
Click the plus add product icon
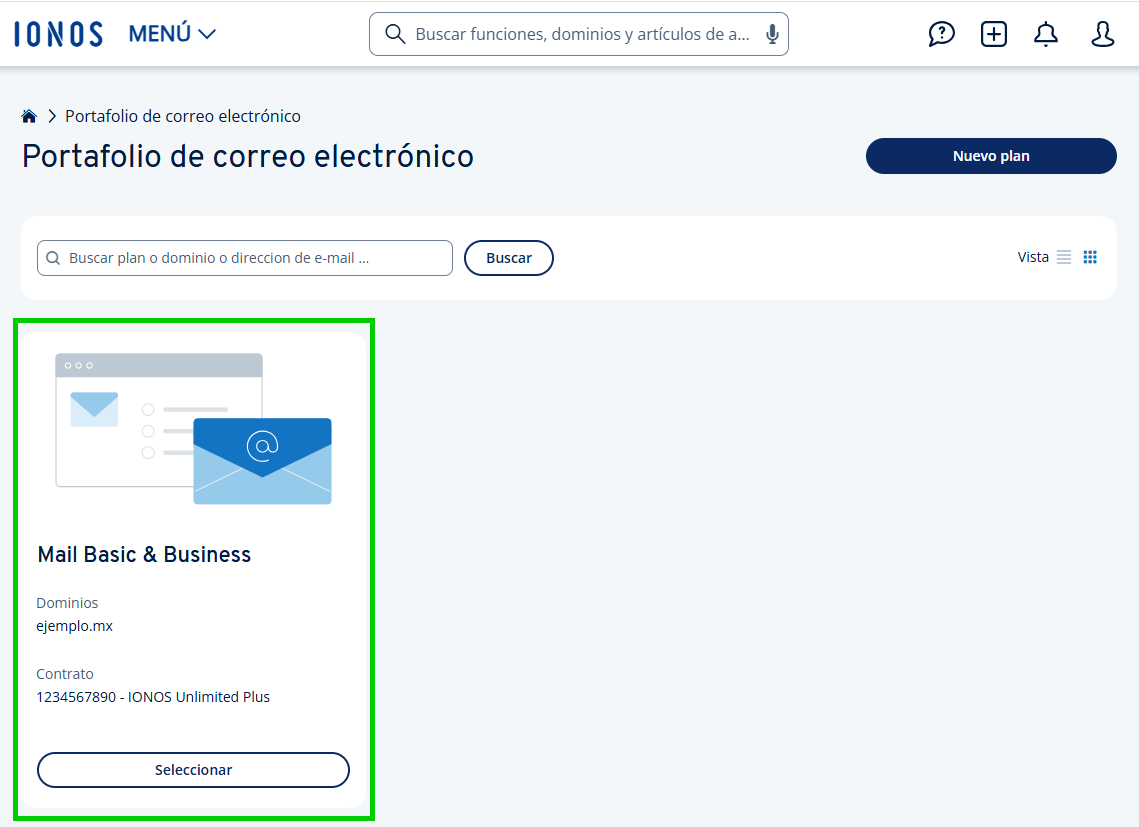coord(994,34)
